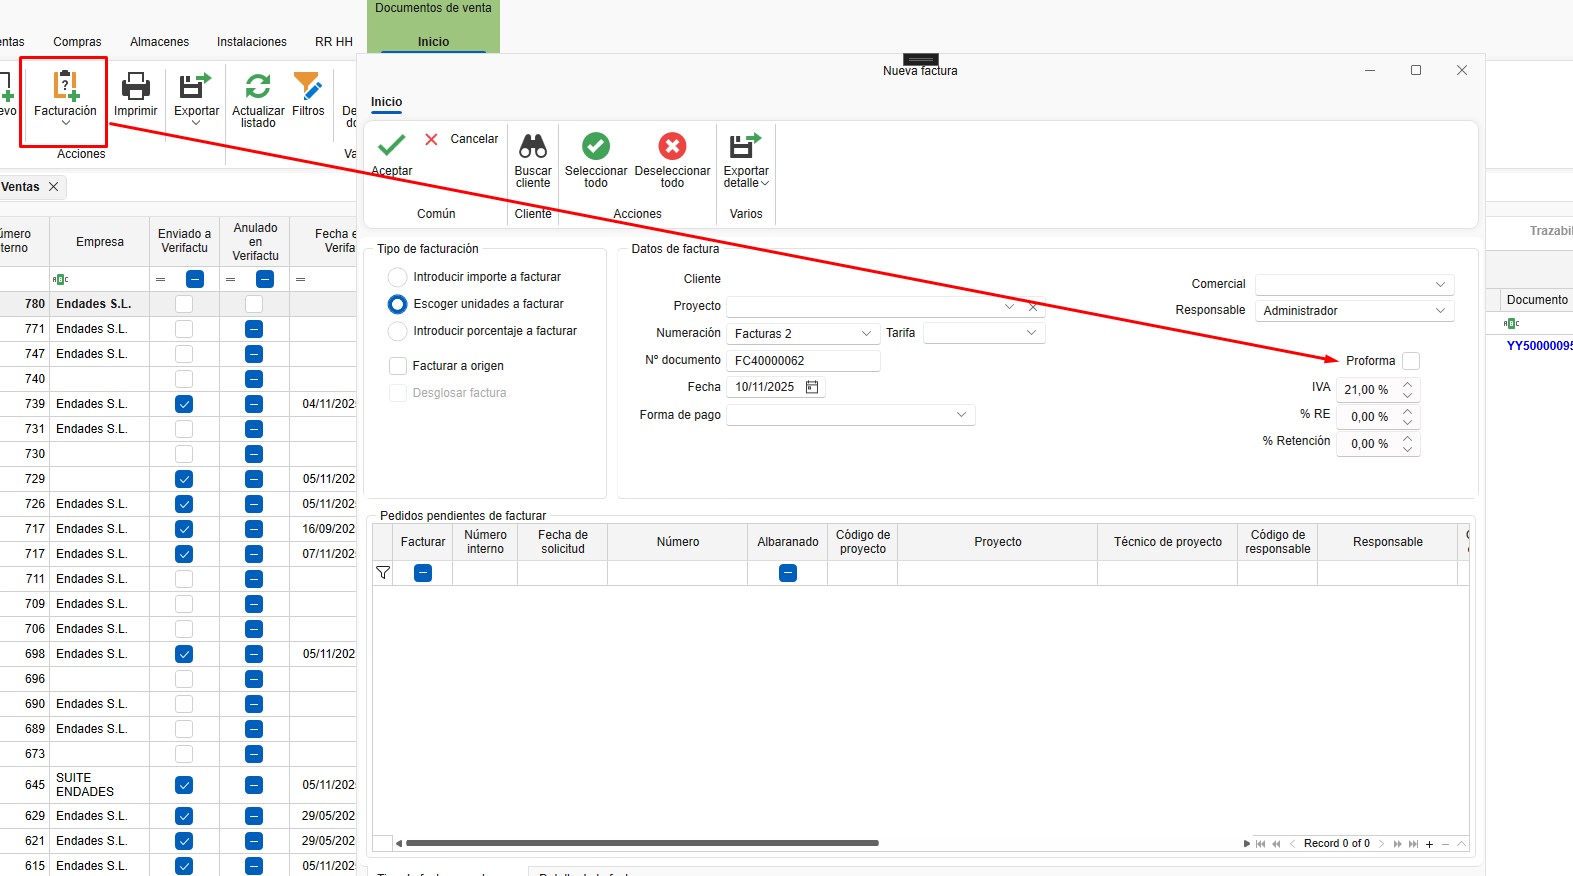Open the Compras menu
Viewport: 1573px width, 876px height.
[77, 42]
